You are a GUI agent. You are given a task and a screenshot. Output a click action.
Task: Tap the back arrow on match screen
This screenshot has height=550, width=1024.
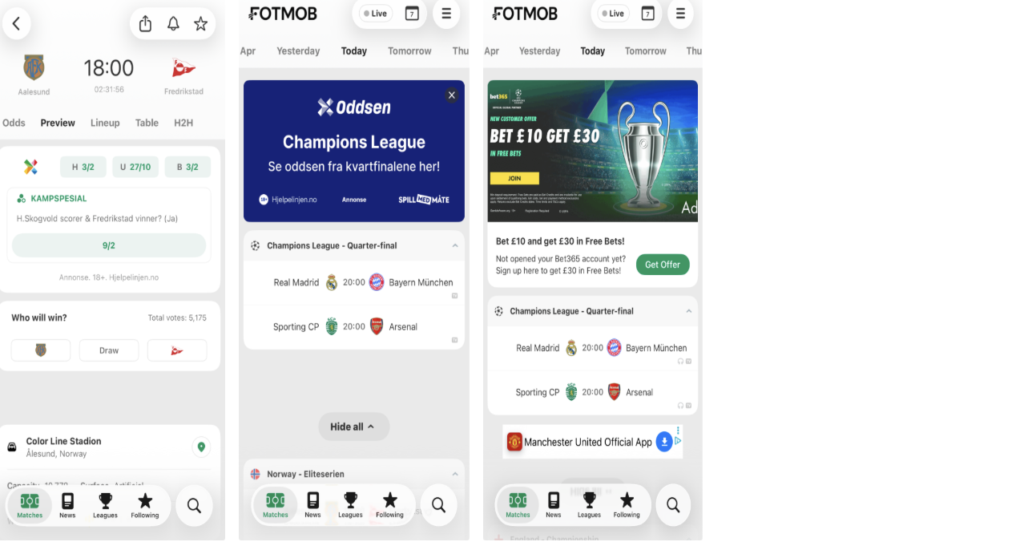click(x=17, y=24)
